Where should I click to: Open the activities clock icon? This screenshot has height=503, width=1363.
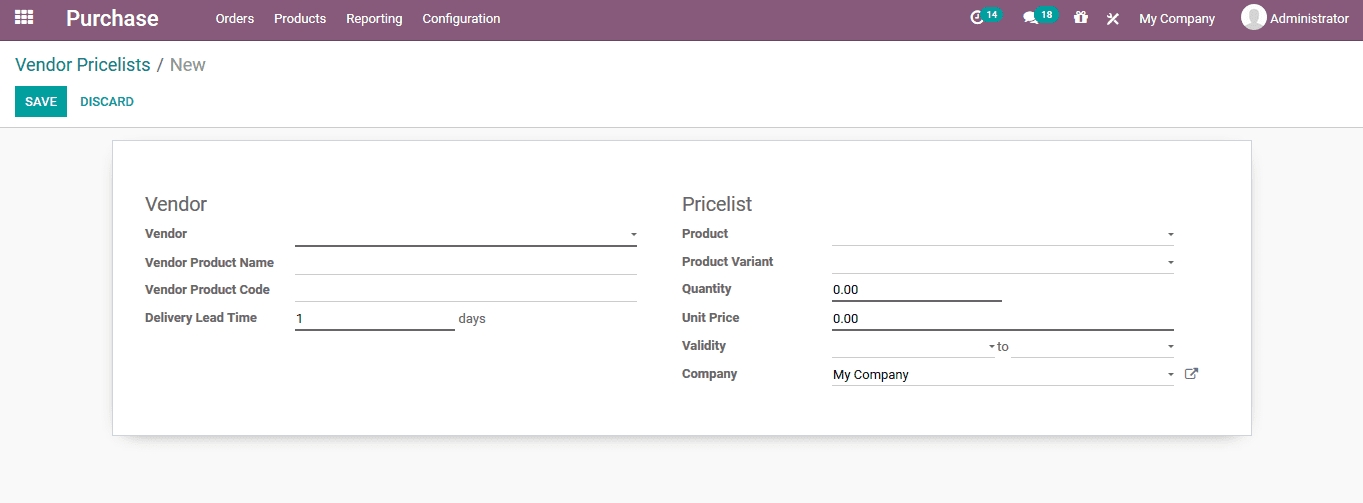click(978, 18)
